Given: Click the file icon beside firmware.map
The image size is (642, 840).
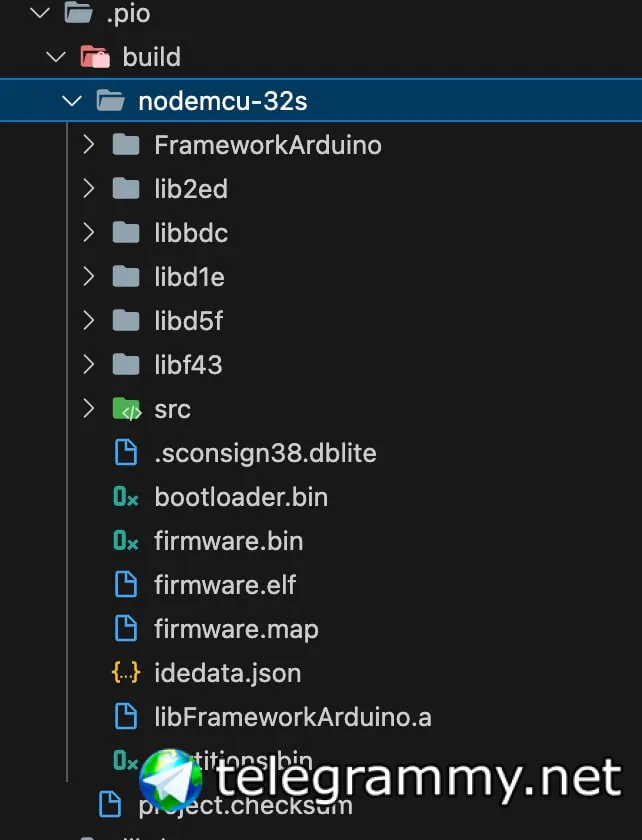Looking at the screenshot, I should (x=126, y=629).
